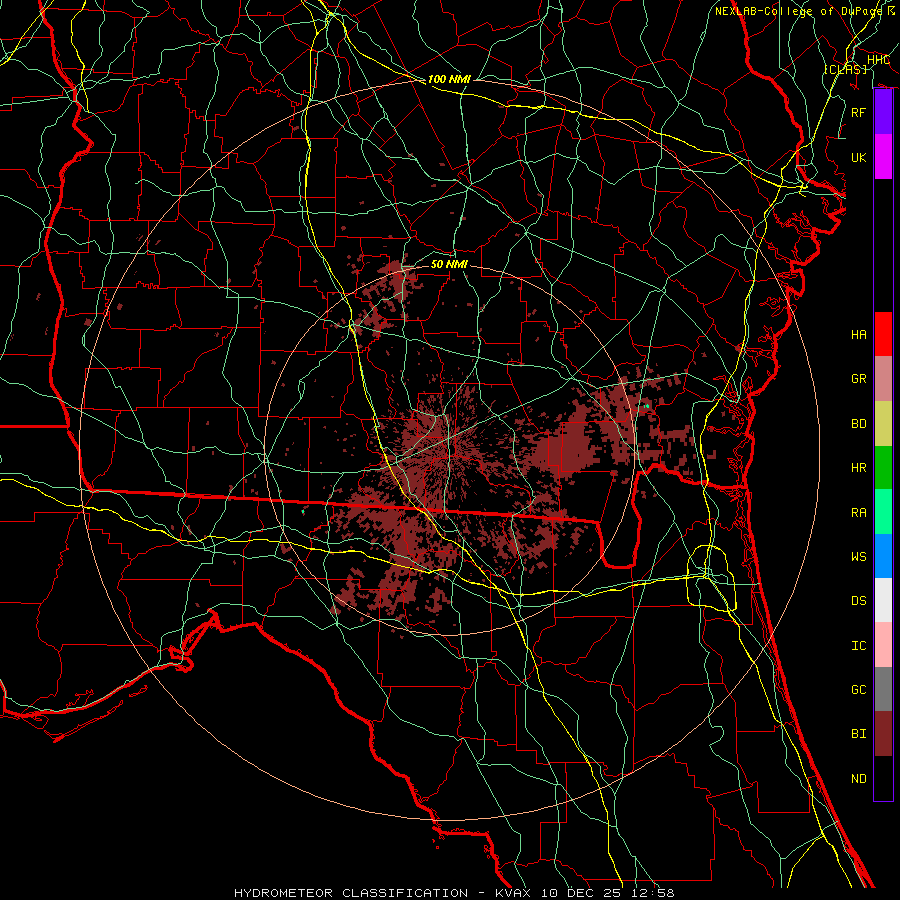
Task: Click the BD yellow legend swatch
Action: (x=883, y=423)
